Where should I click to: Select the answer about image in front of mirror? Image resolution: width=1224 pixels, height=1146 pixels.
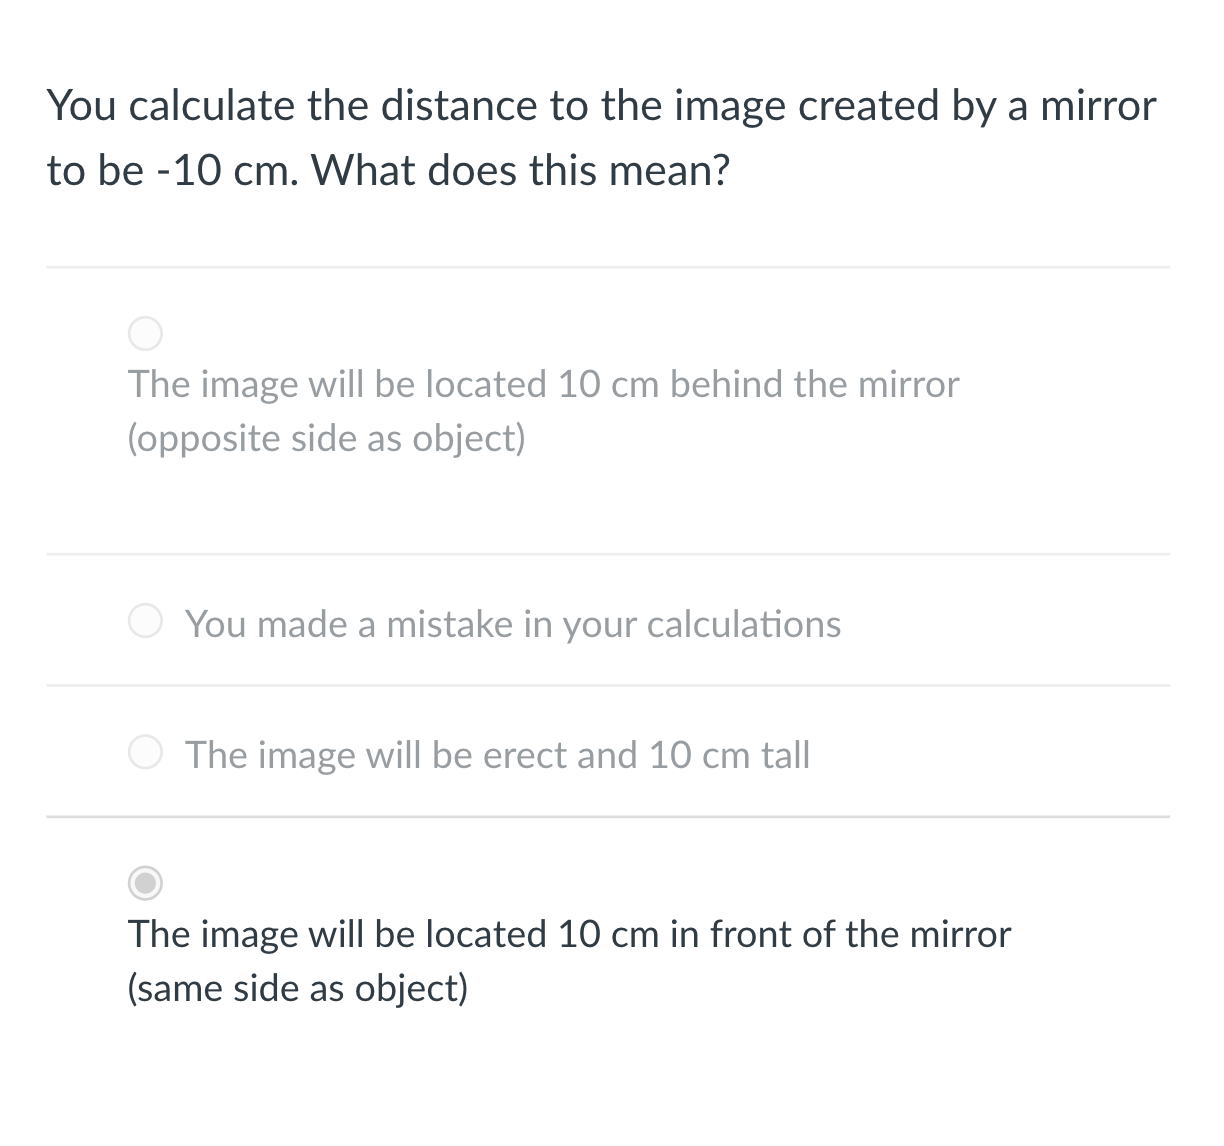(x=568, y=934)
